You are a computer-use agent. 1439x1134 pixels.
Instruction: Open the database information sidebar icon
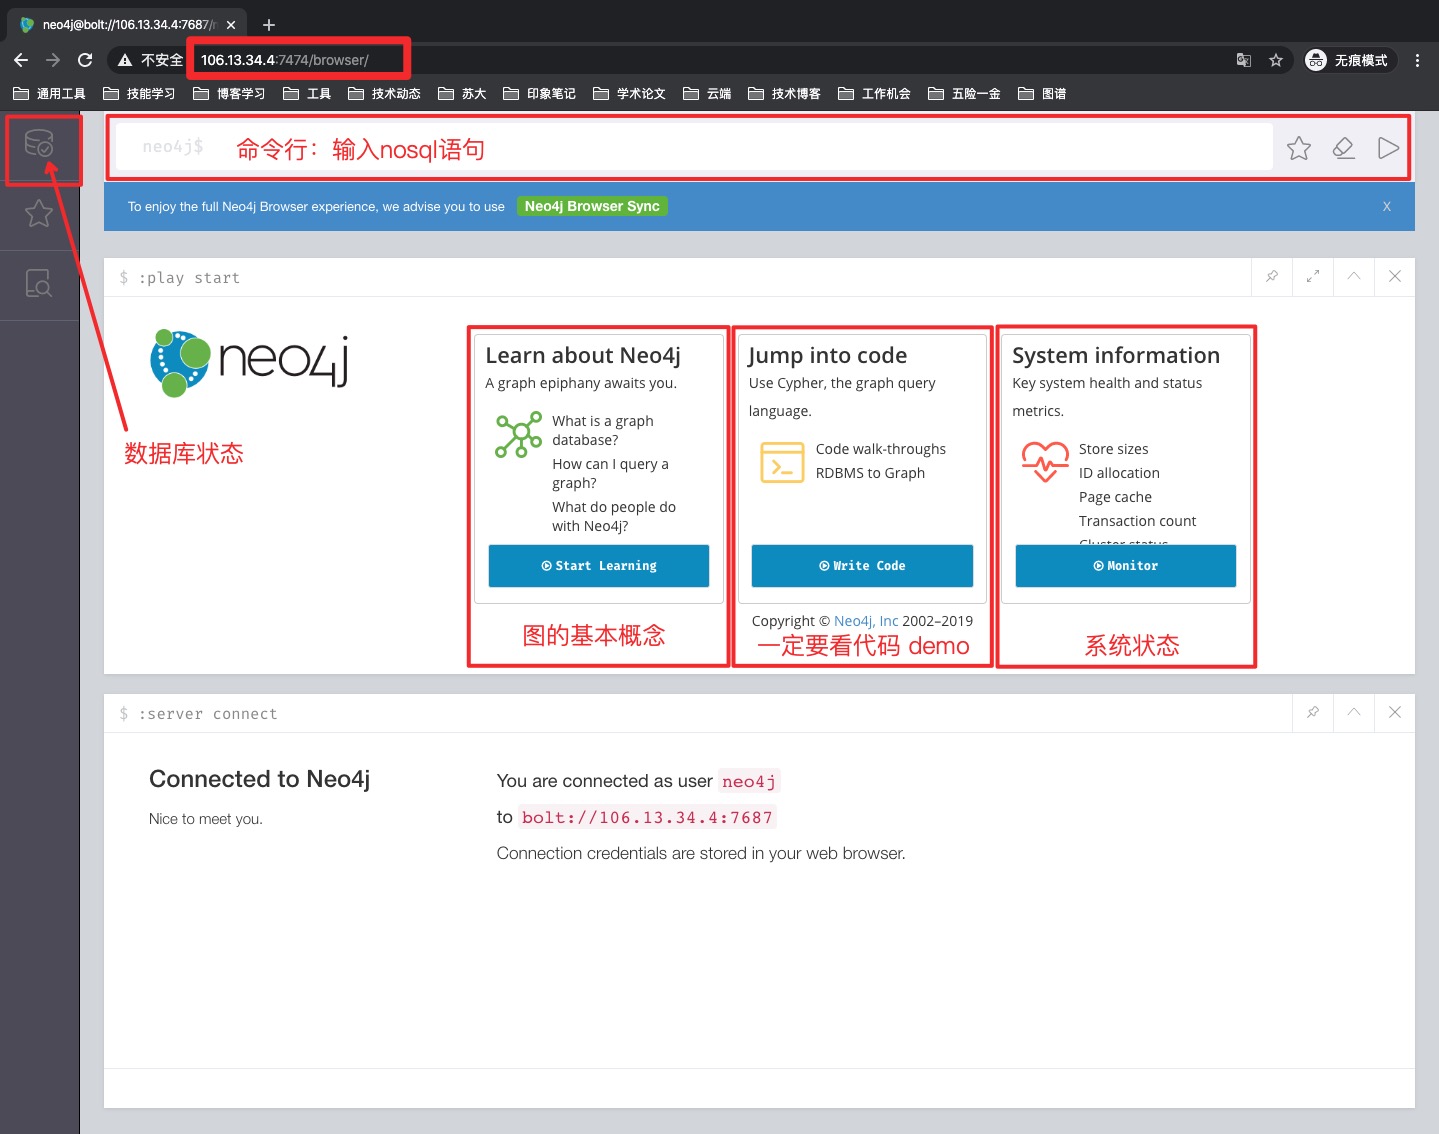coord(39,144)
